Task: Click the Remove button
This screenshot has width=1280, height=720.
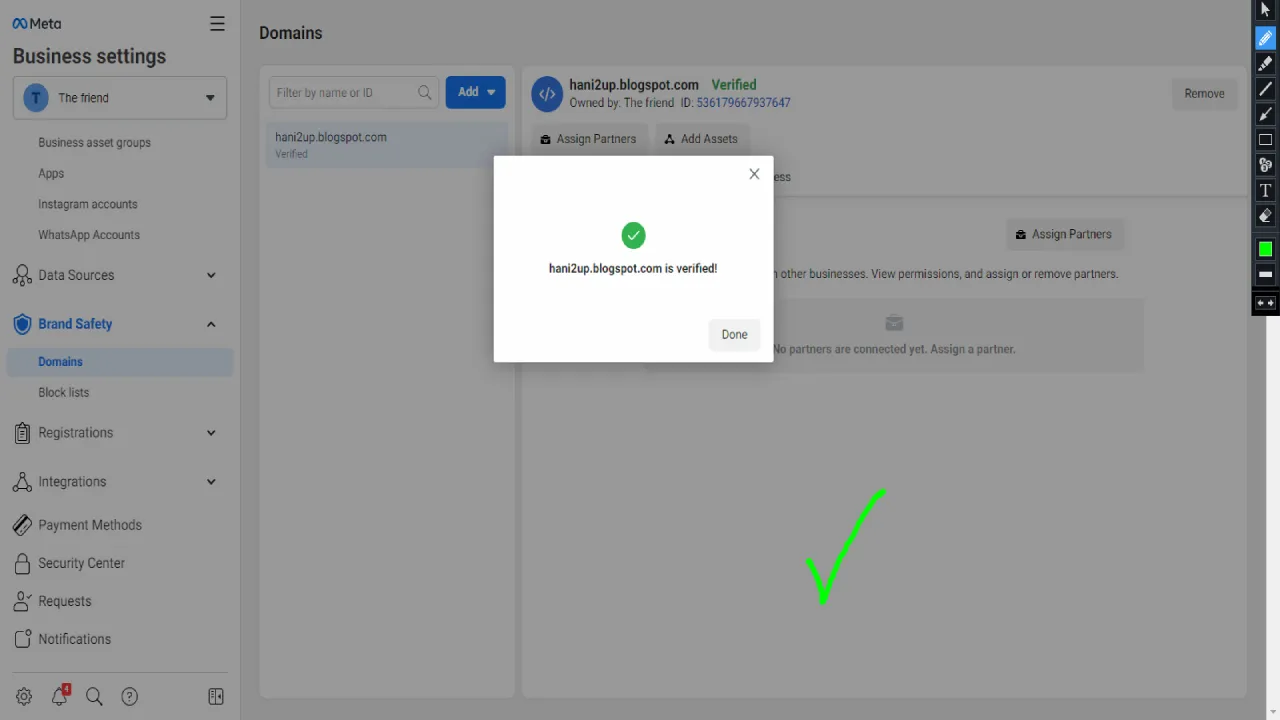Action: (1204, 94)
